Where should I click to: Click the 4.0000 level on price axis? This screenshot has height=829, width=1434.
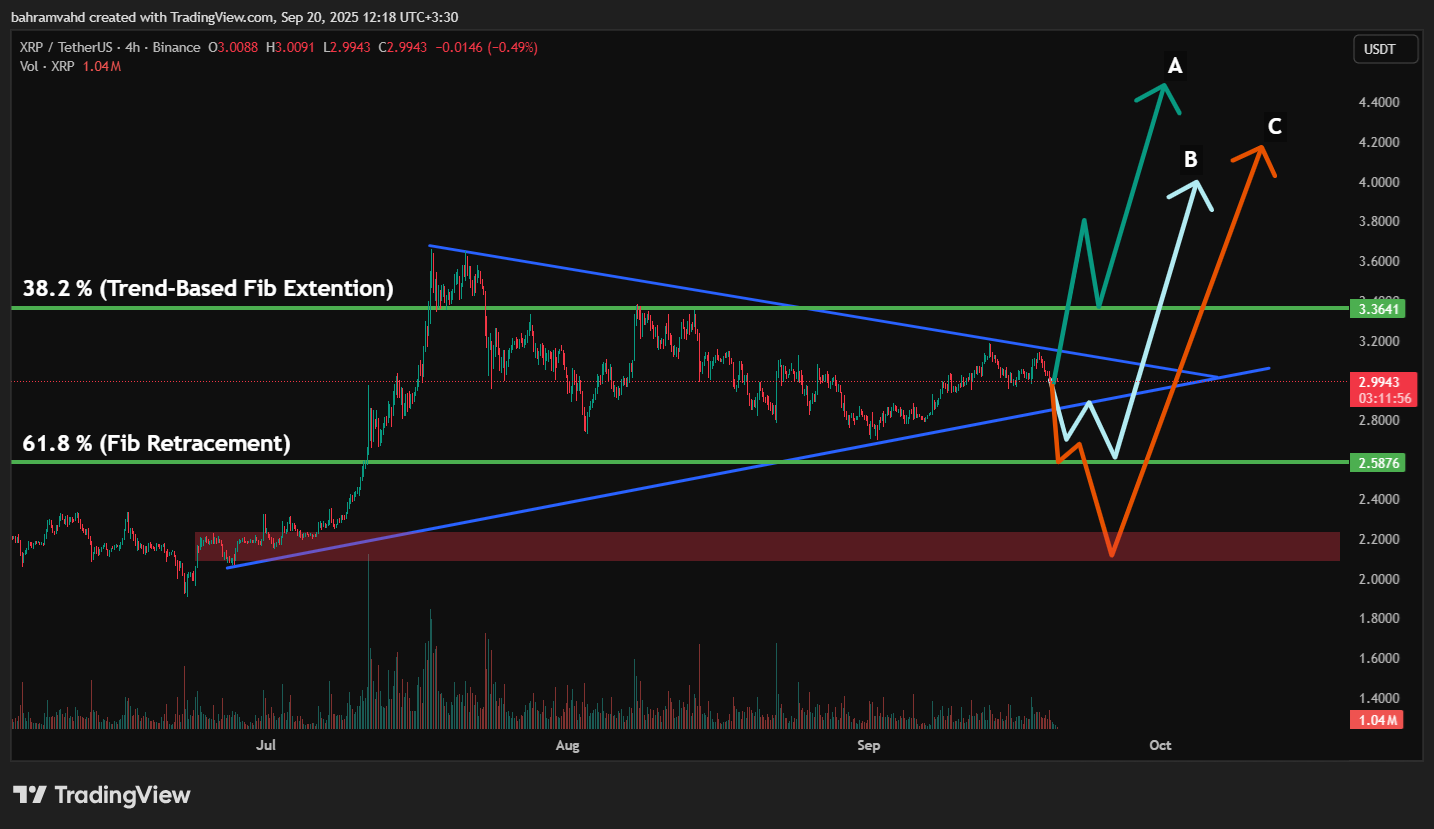coord(1379,182)
